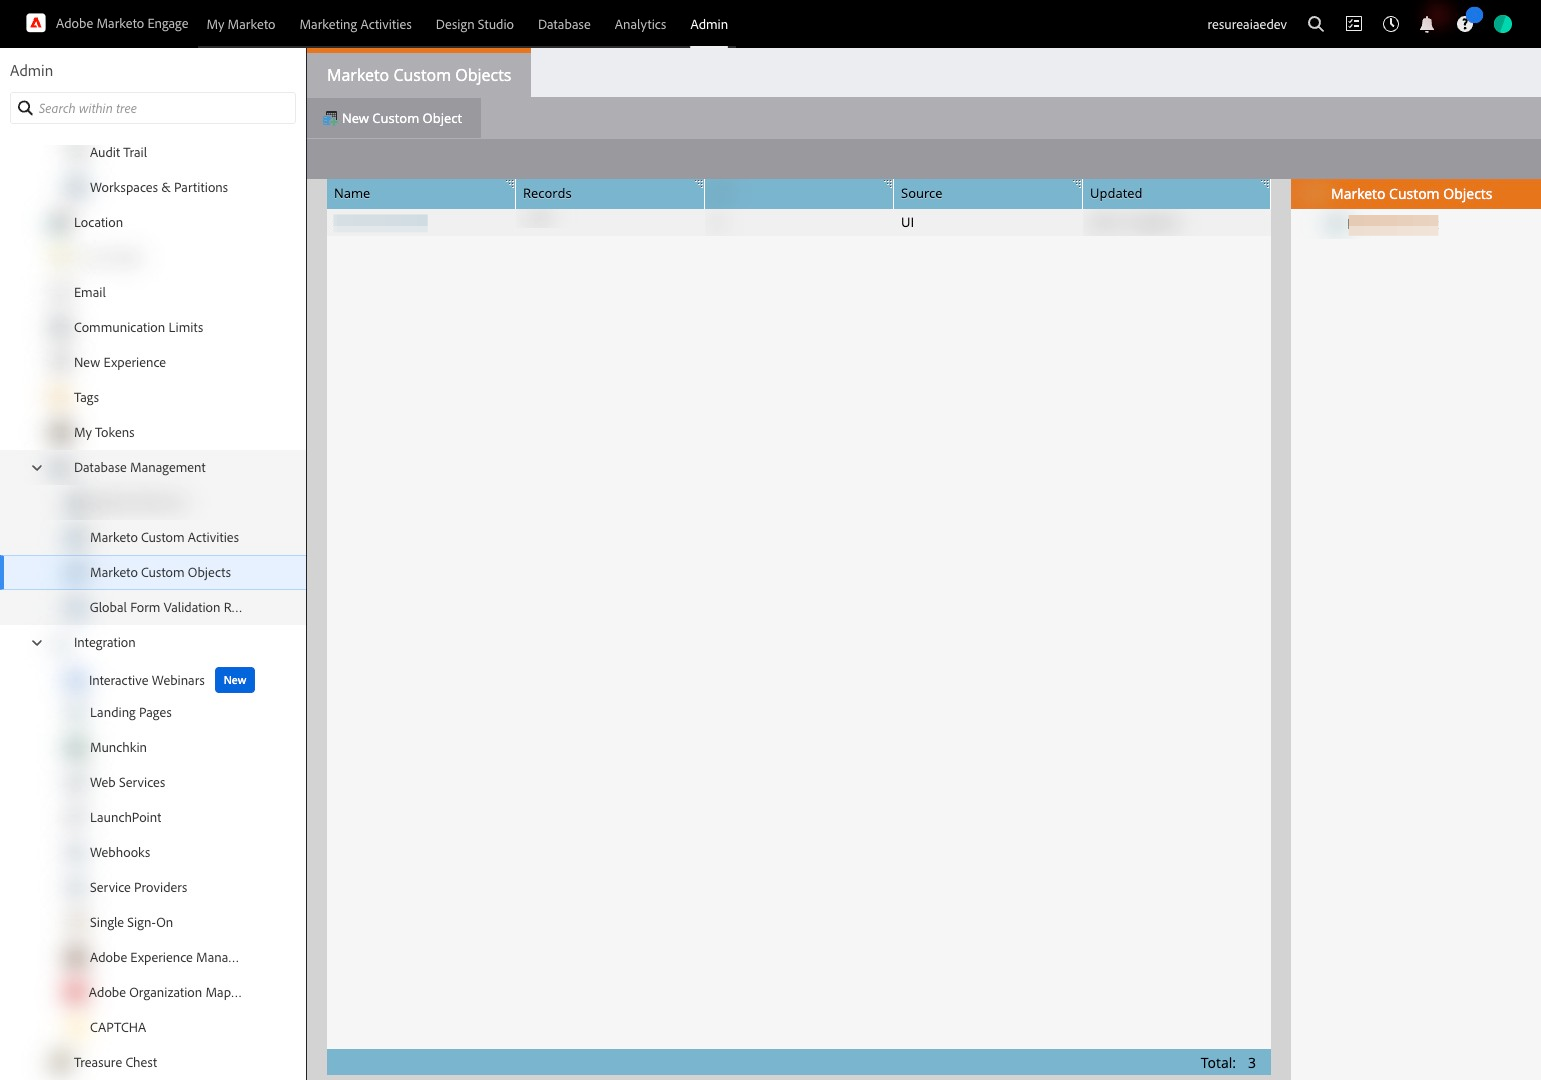The width and height of the screenshot is (1541, 1080).
Task: Open Interactive Webinars
Action: click(x=147, y=680)
